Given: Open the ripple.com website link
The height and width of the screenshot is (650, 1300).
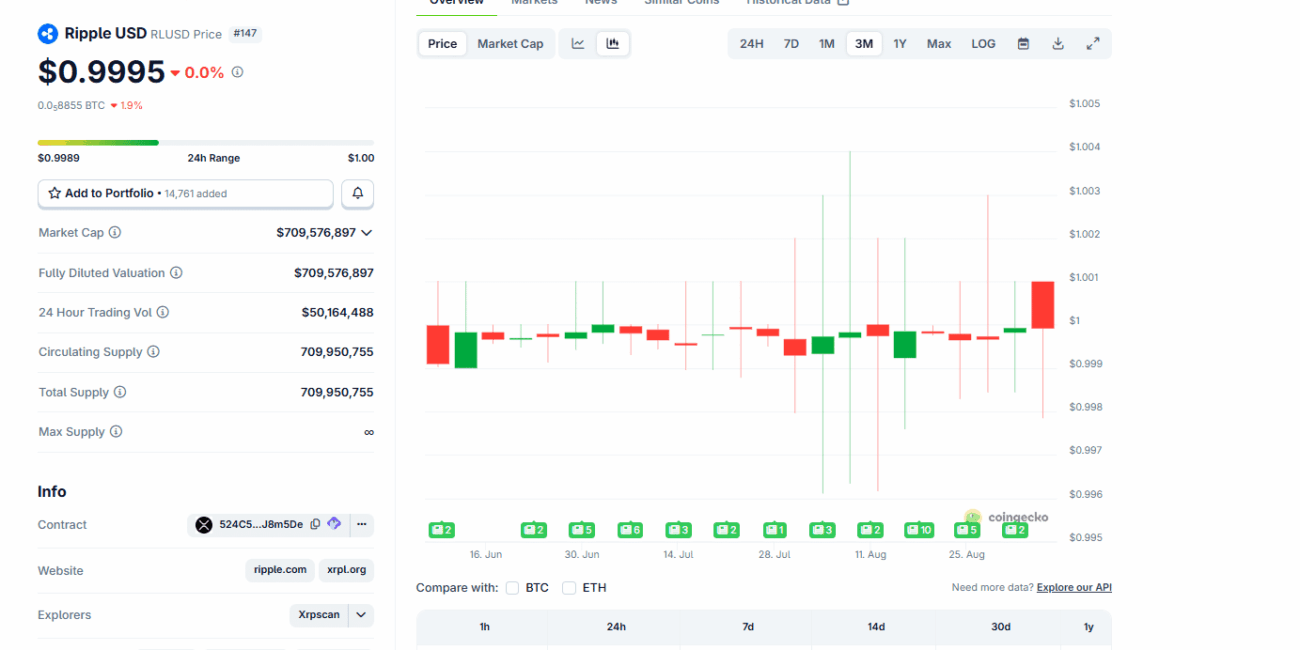Looking at the screenshot, I should pyautogui.click(x=280, y=570).
